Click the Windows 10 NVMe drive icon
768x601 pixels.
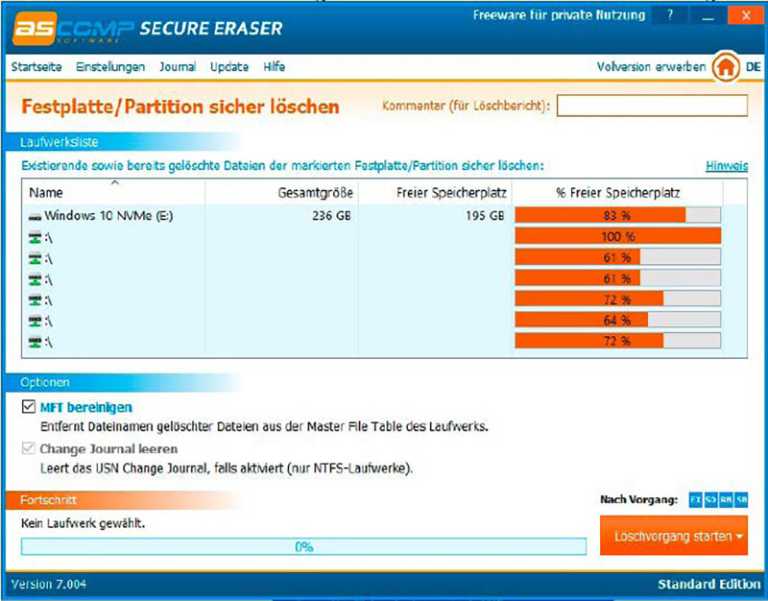click(35, 216)
